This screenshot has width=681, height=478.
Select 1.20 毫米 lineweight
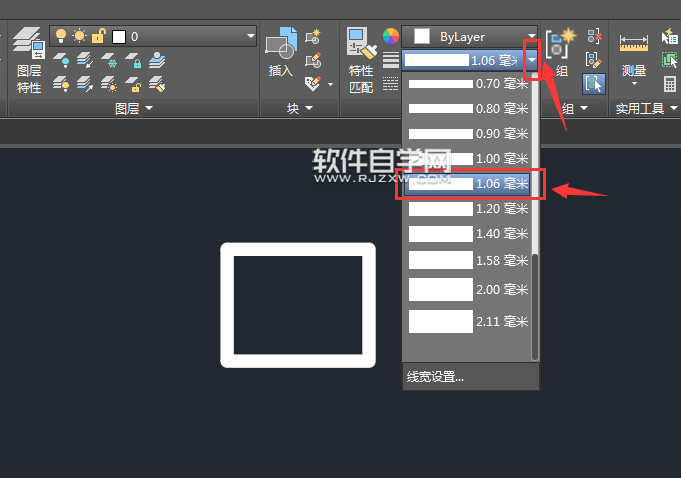468,209
